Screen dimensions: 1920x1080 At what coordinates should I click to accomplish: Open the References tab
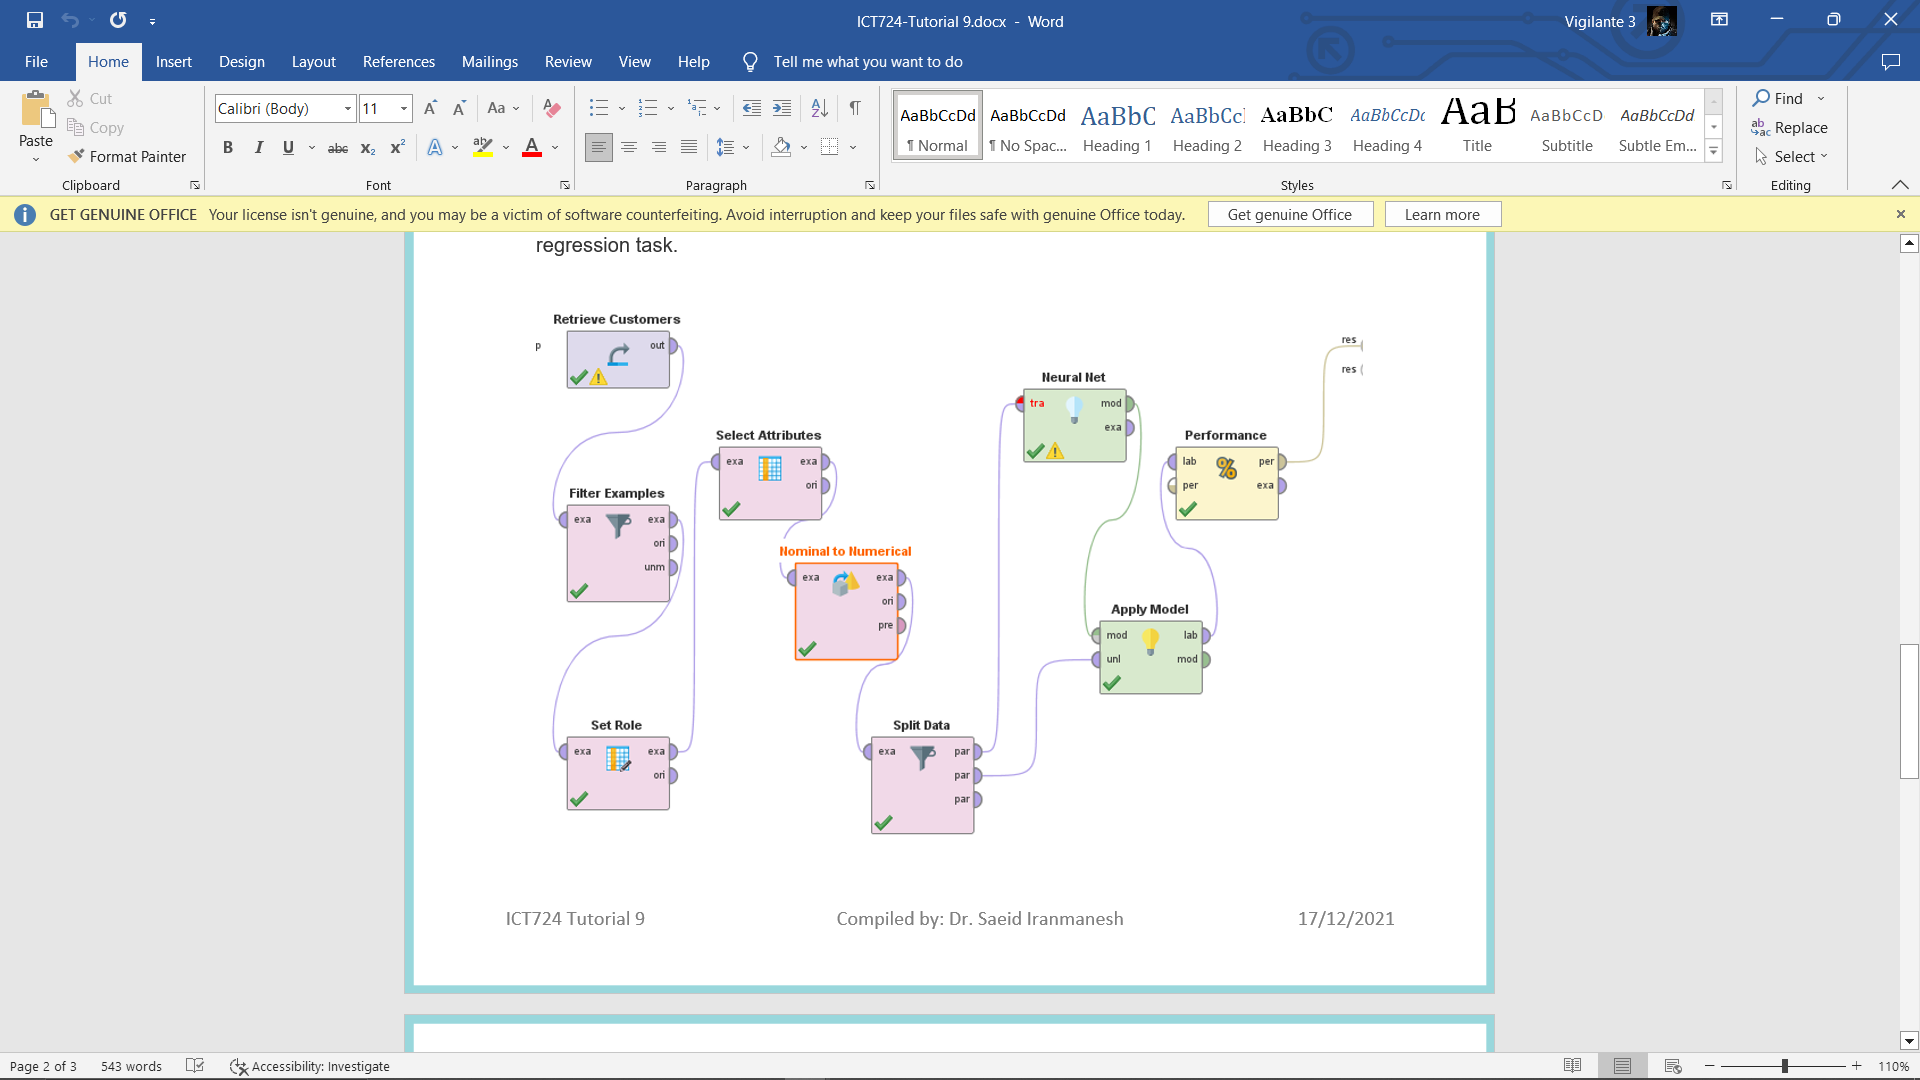point(398,62)
